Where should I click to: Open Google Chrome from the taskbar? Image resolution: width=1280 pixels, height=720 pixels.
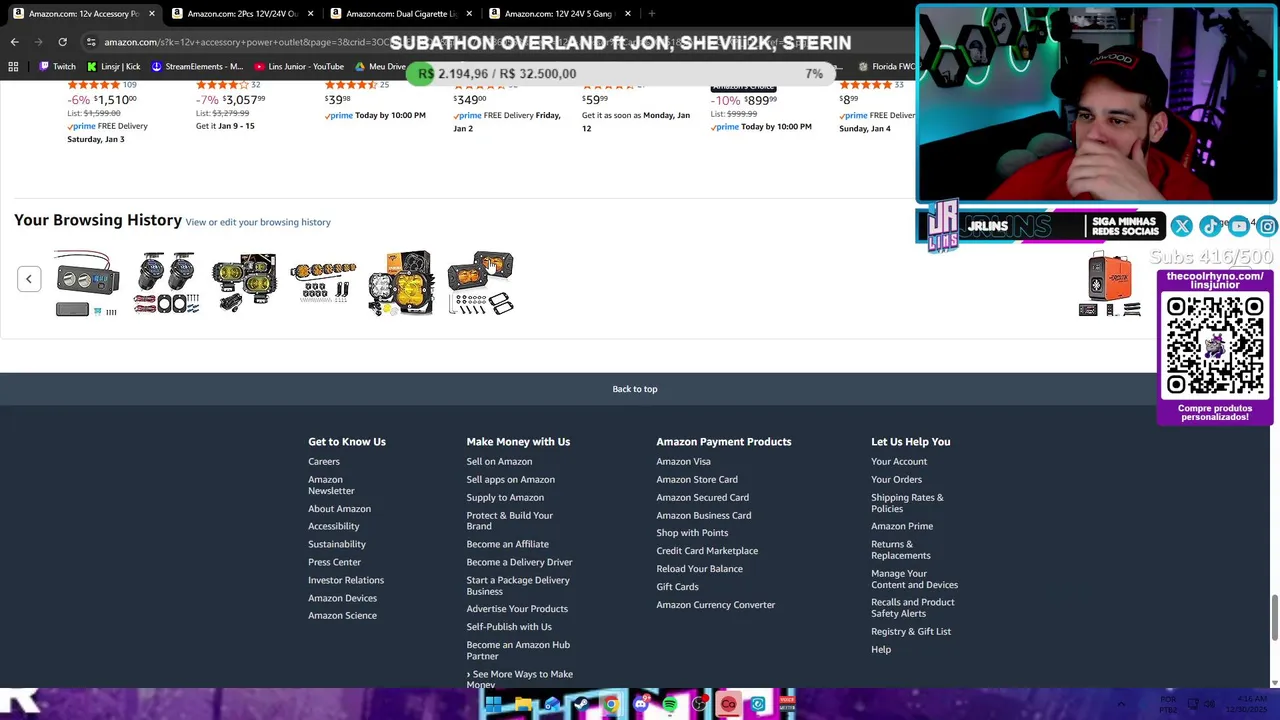pos(611,705)
